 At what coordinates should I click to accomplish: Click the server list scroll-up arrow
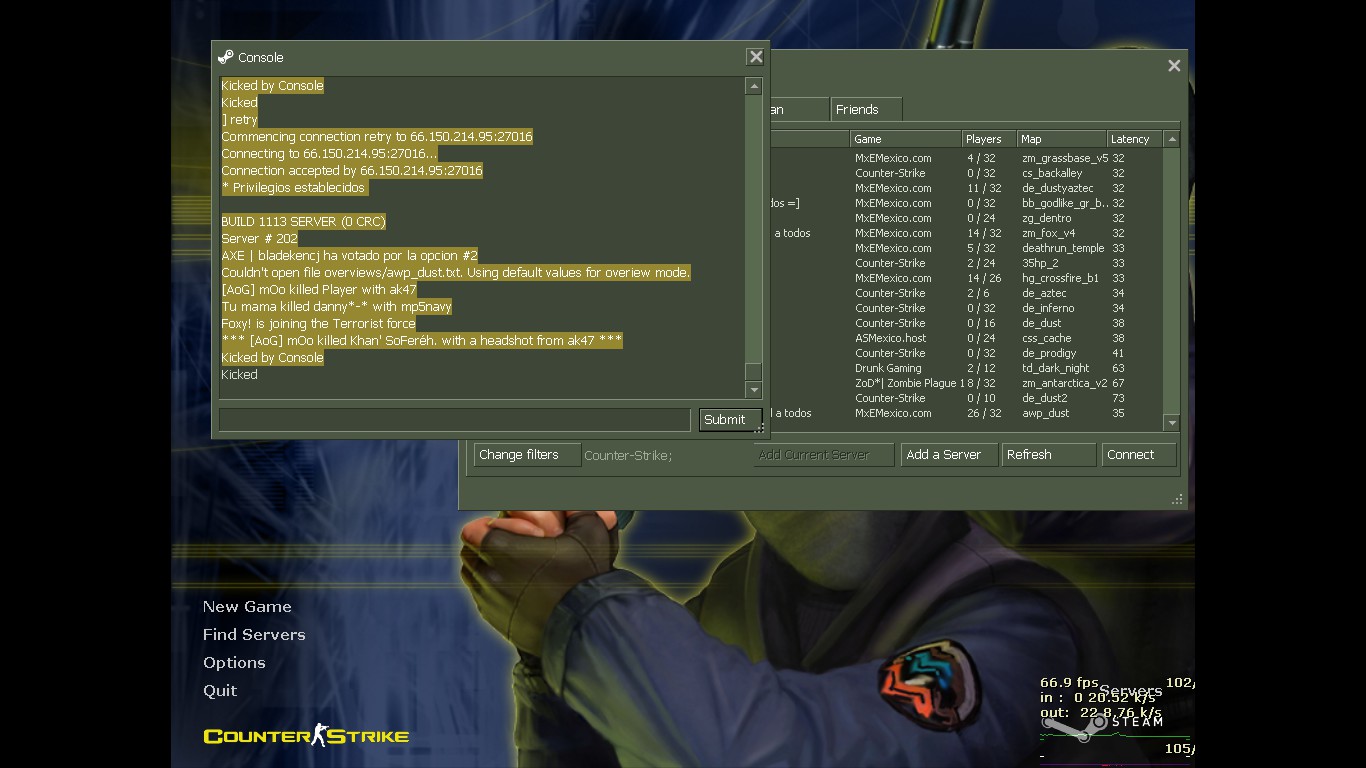[x=1172, y=139]
